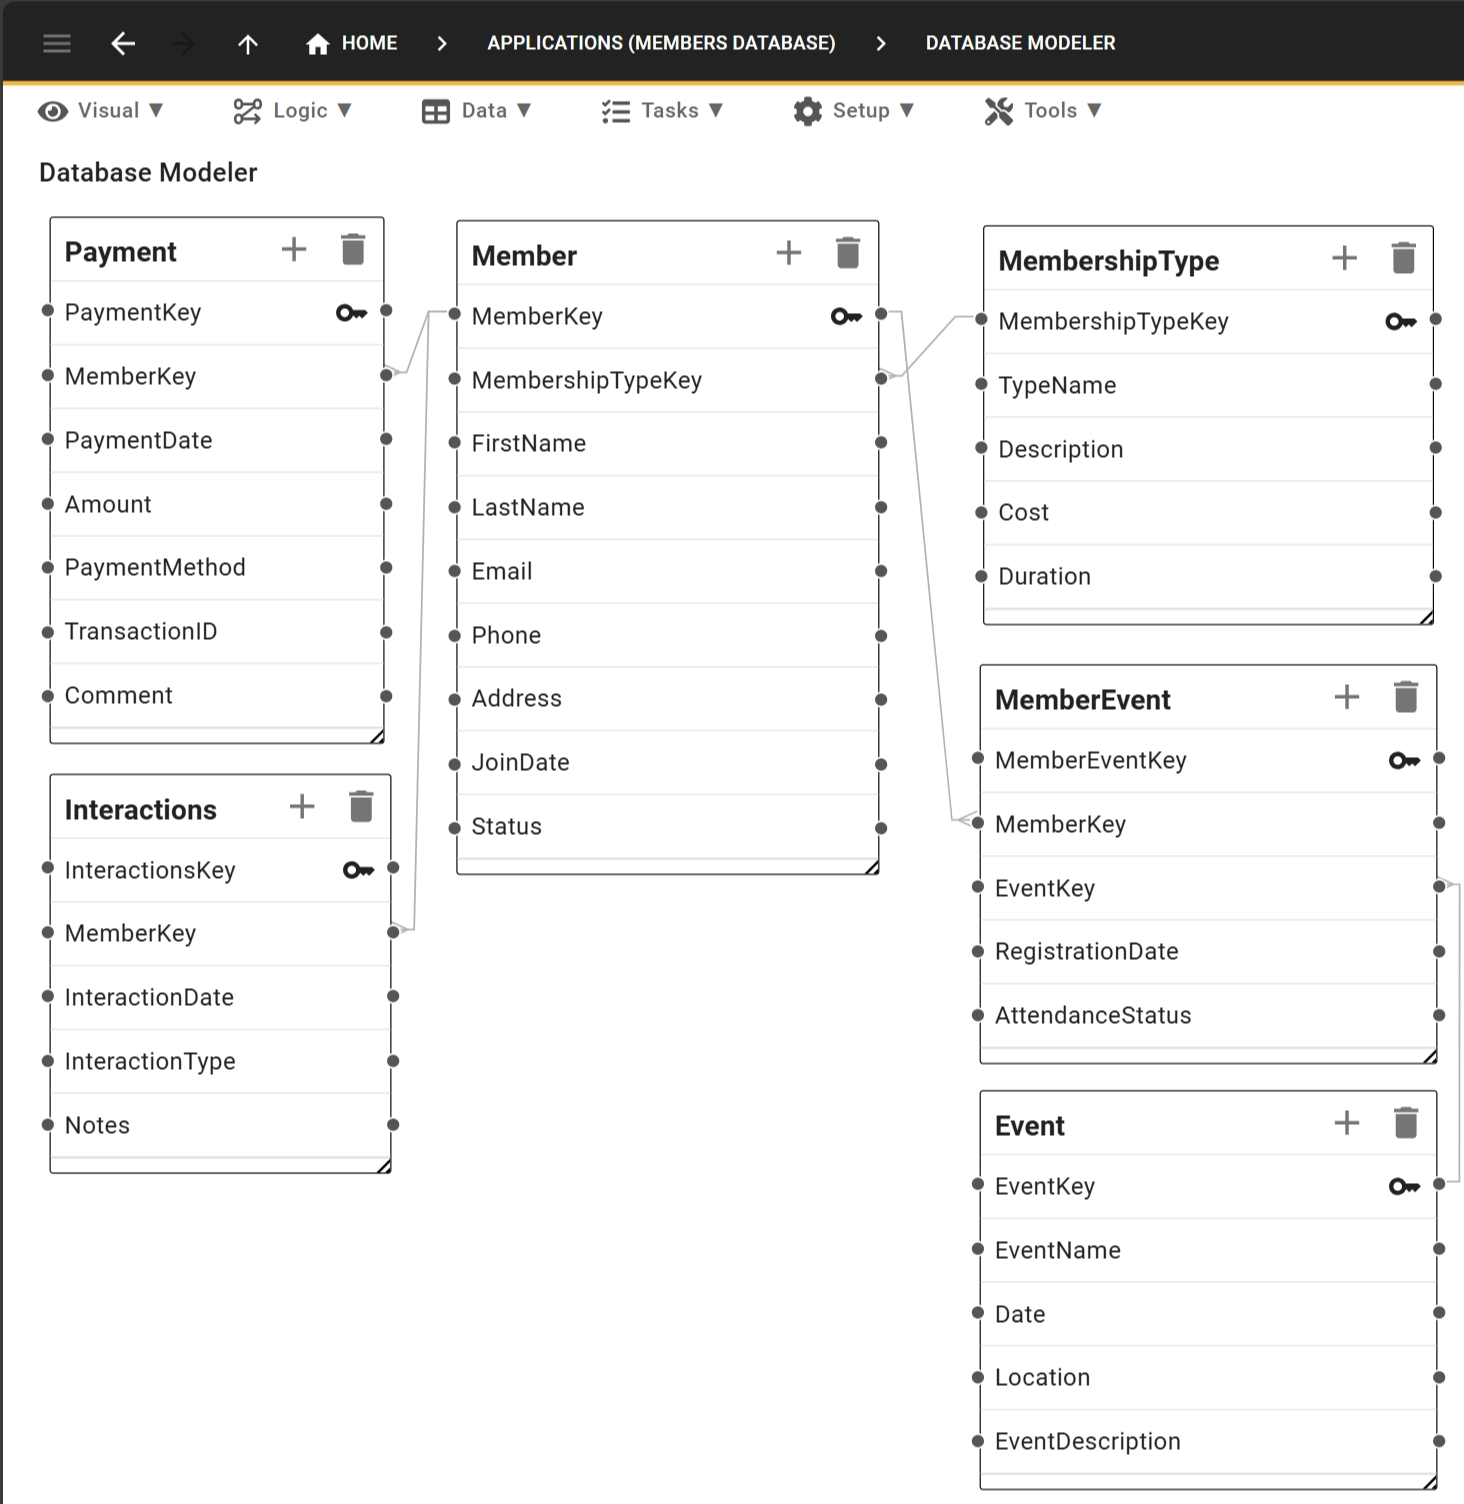Screen dimensions: 1464x1504
Task: Open Applications (Members Database) breadcrumb
Action: pos(662,43)
